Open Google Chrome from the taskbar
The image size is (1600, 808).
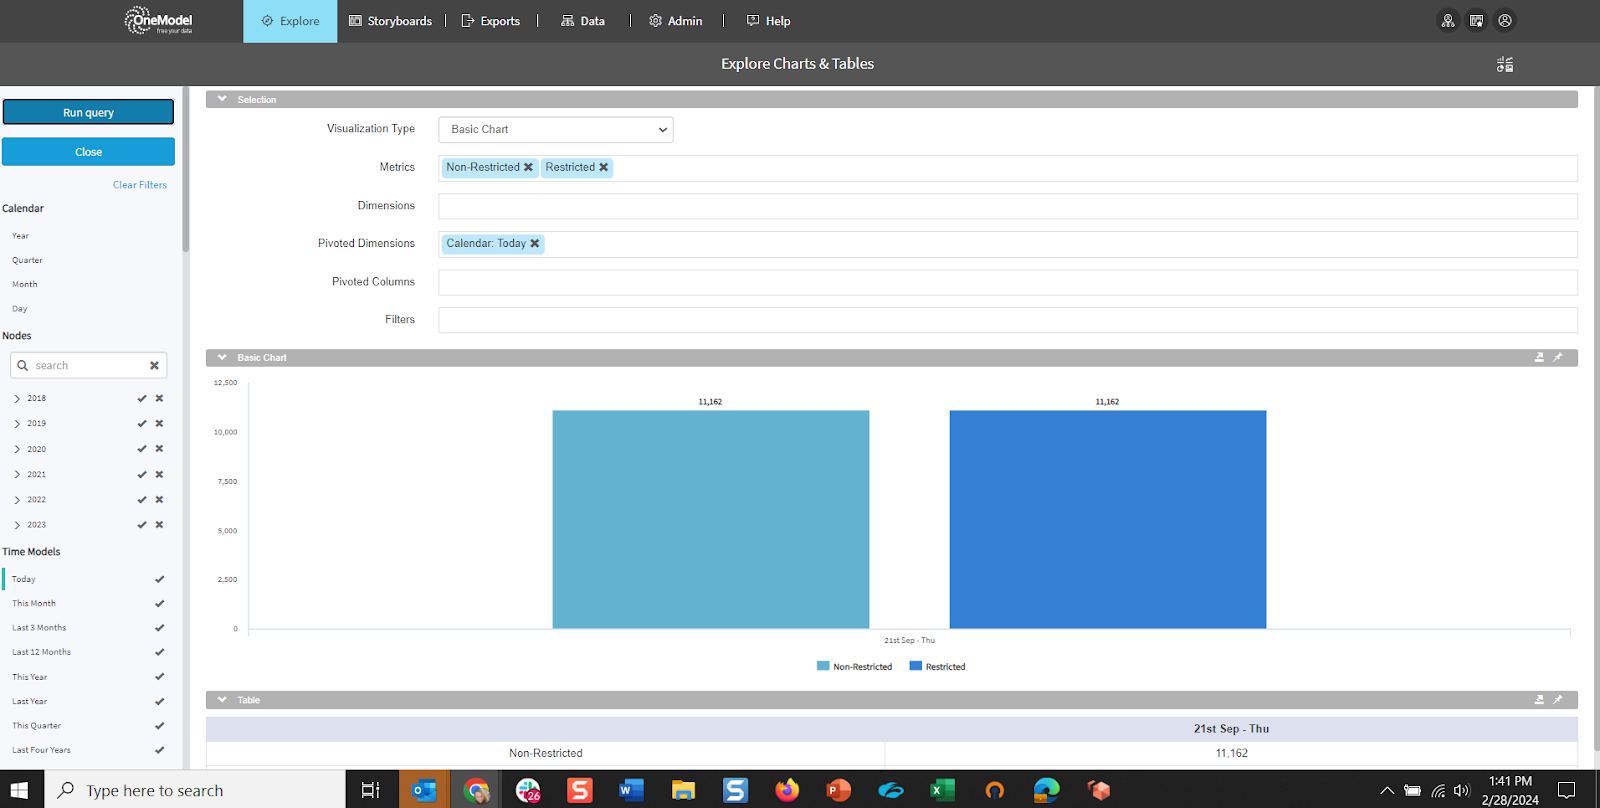point(477,790)
